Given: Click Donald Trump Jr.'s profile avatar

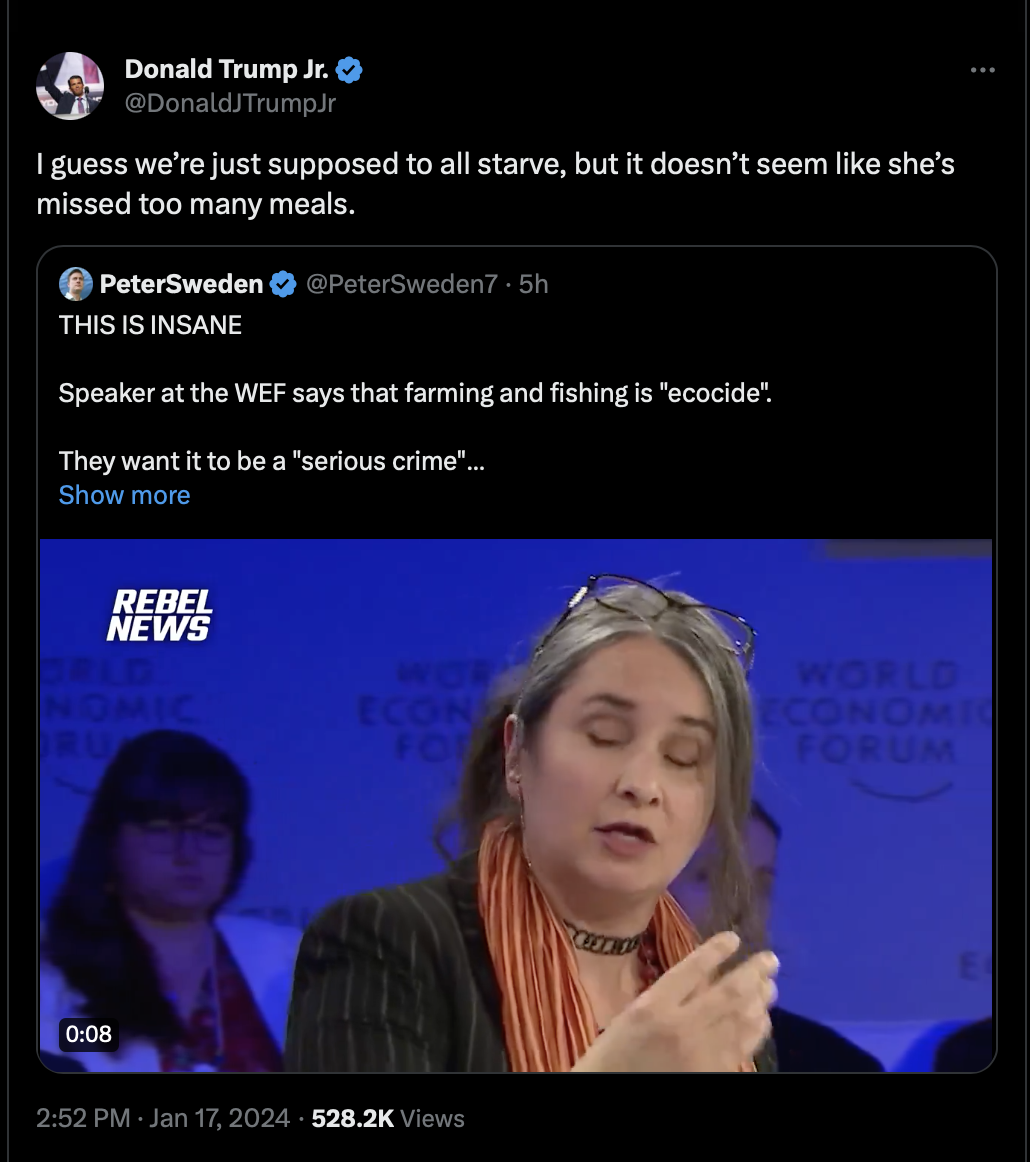Looking at the screenshot, I should coord(70,86).
